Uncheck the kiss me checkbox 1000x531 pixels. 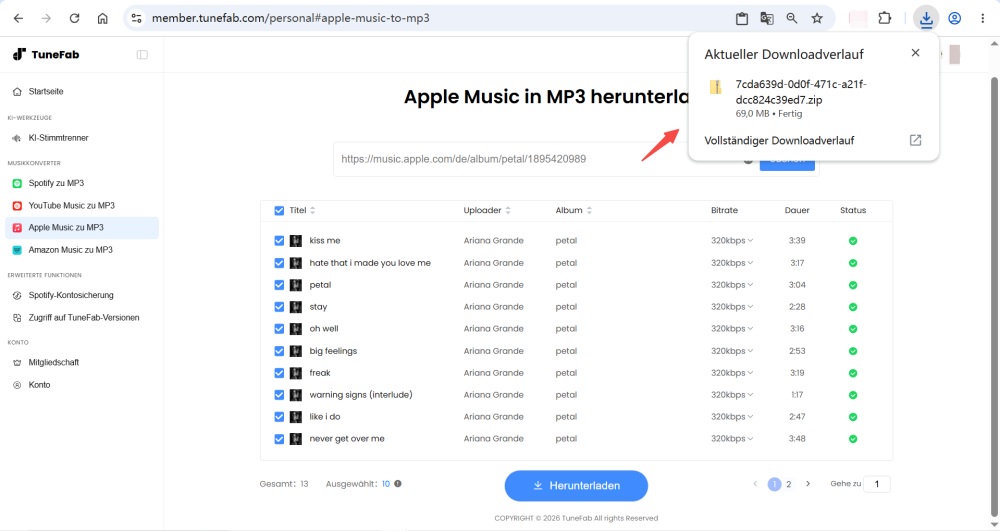[x=279, y=241]
